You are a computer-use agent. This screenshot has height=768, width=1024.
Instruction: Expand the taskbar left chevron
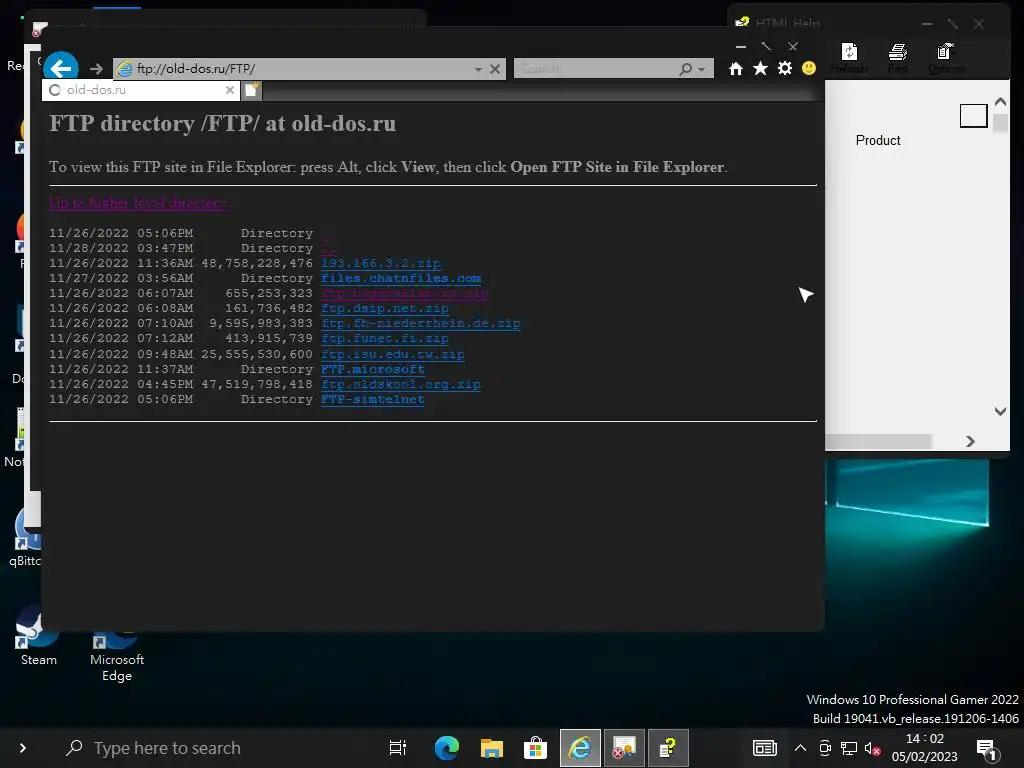tap(23, 748)
